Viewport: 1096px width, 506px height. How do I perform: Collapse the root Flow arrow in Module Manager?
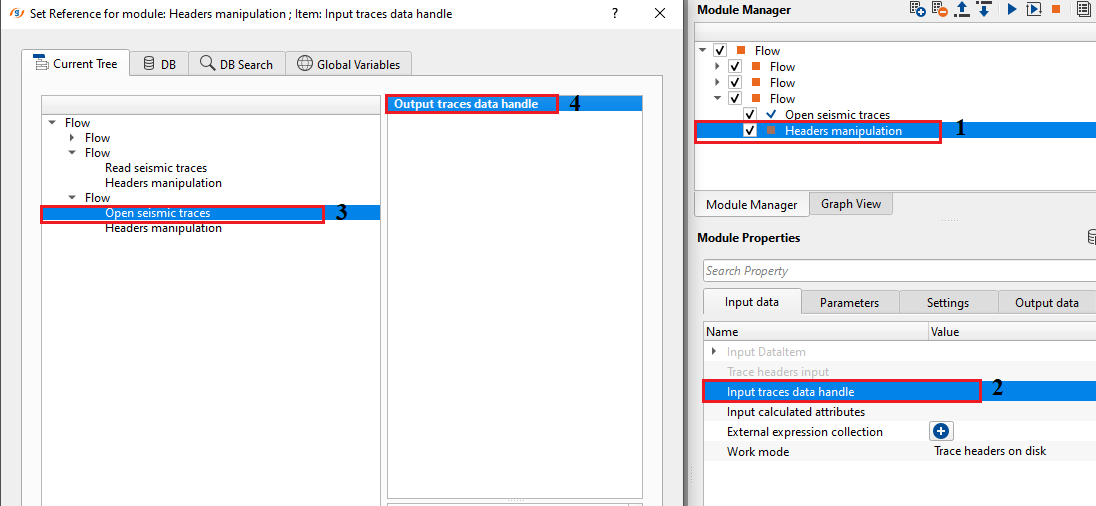(703, 51)
